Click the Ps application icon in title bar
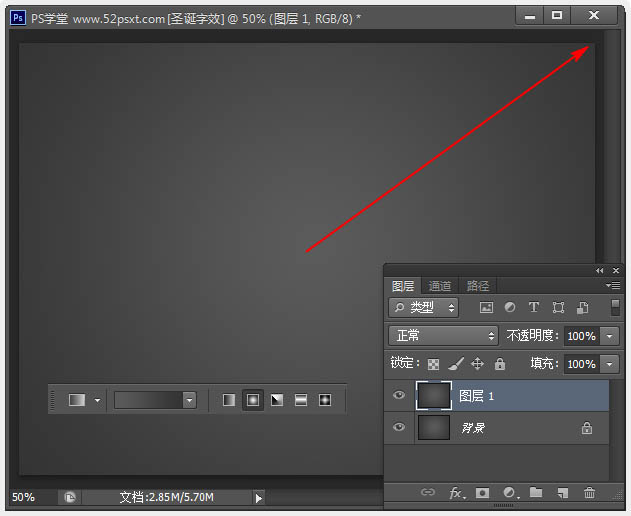 coord(18,18)
